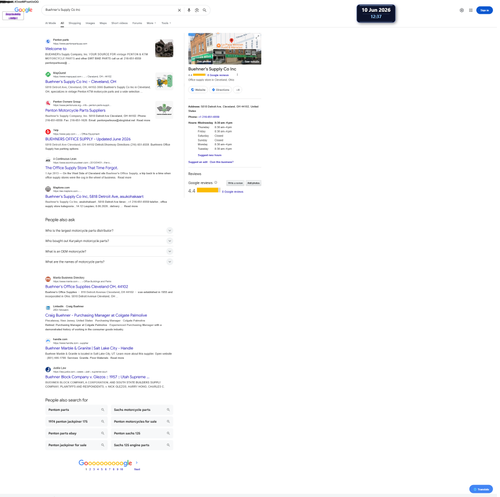Click the phone number link in knowledge panel
This screenshot has height=497, width=500.
point(209,117)
